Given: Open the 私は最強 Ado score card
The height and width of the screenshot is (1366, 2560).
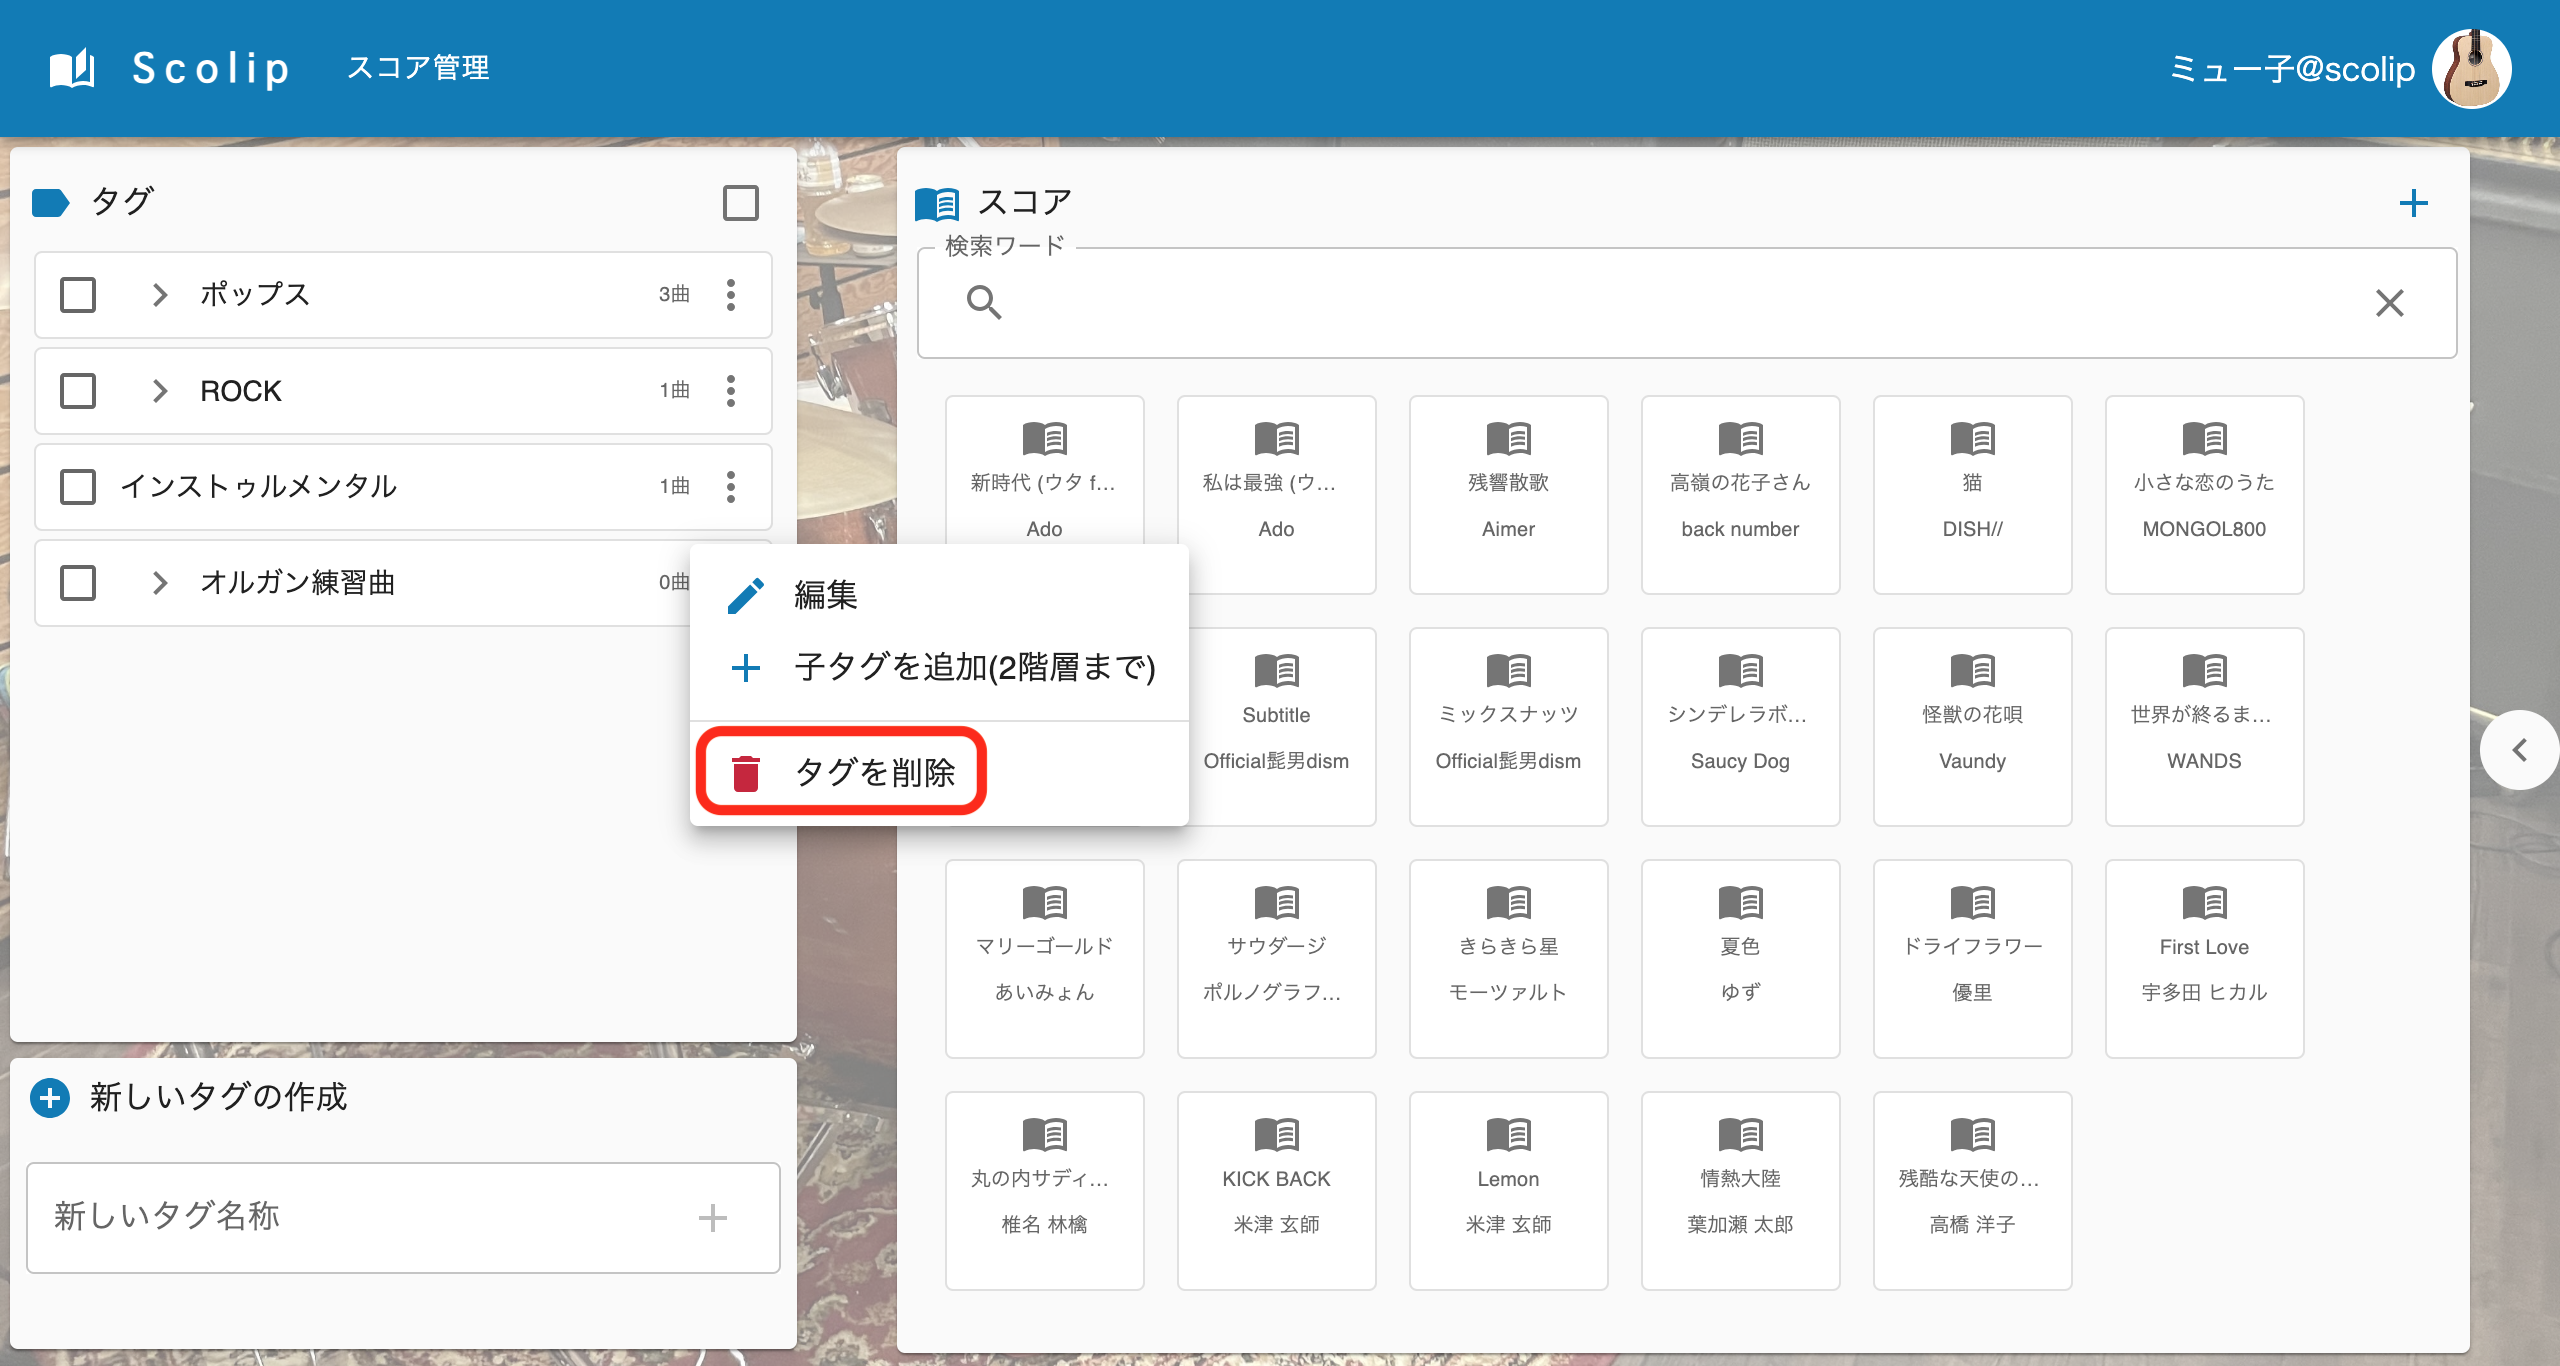Looking at the screenshot, I should 1276,494.
